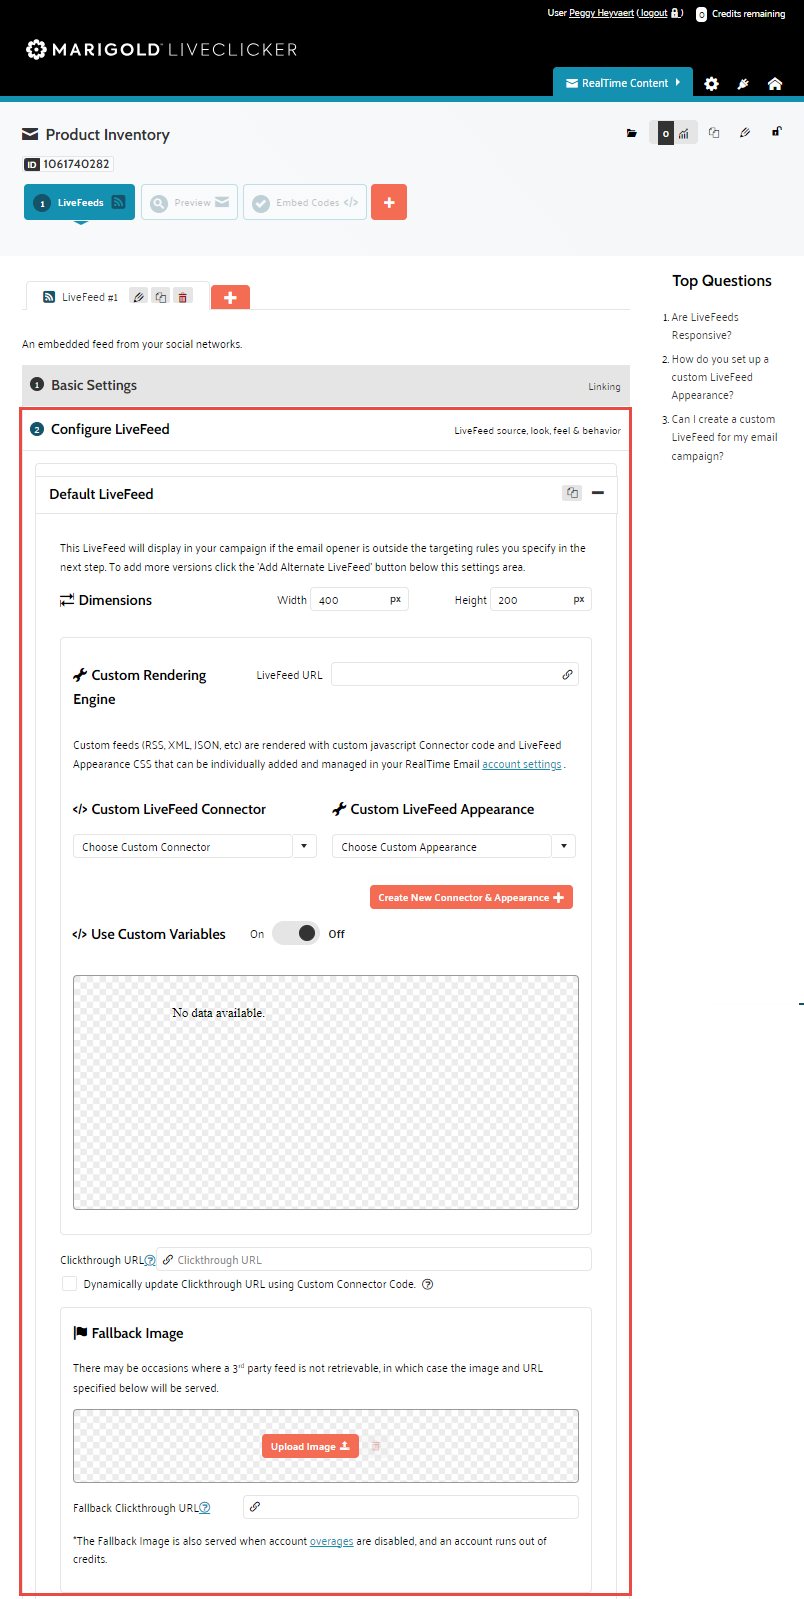Click Create New Connector & Appearance button
804x1599 pixels.
click(x=471, y=897)
